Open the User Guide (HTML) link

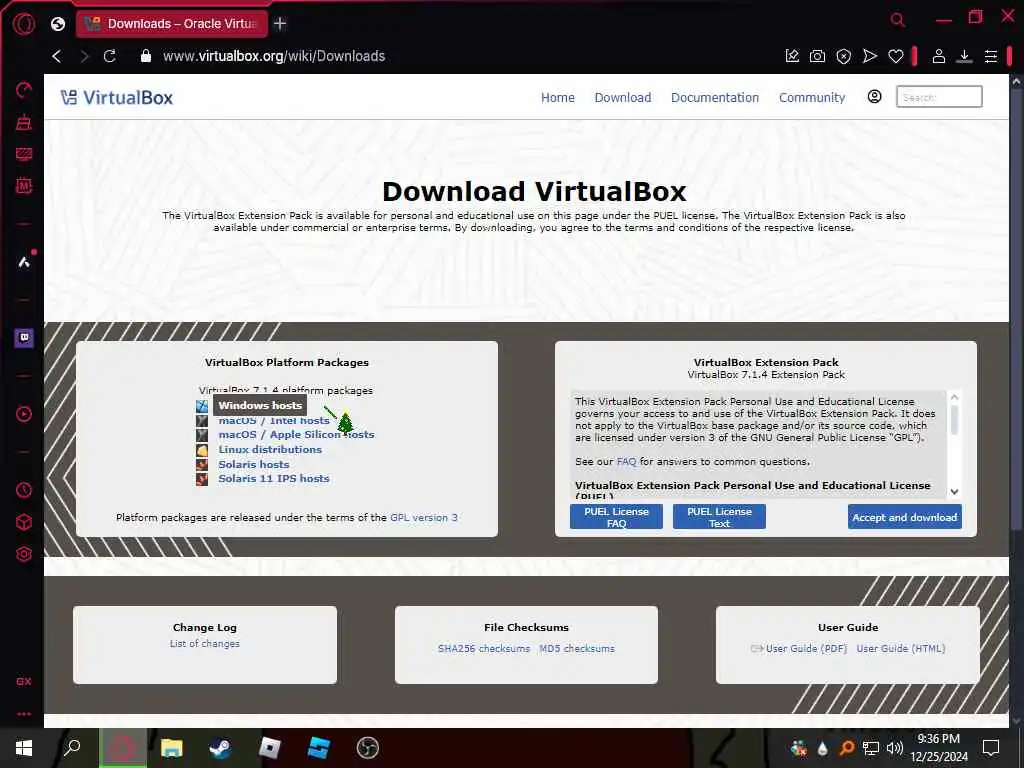coord(901,649)
